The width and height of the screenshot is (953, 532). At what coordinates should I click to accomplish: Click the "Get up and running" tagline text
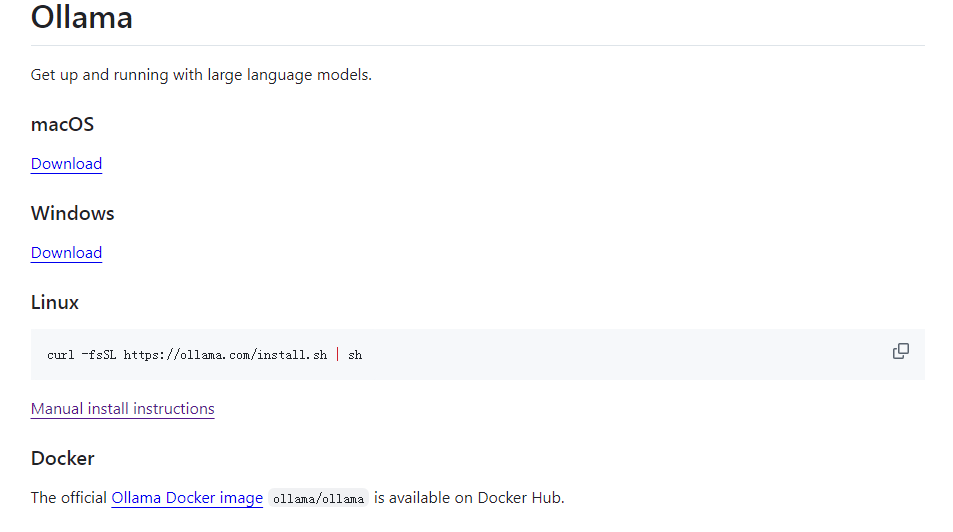coord(90,75)
